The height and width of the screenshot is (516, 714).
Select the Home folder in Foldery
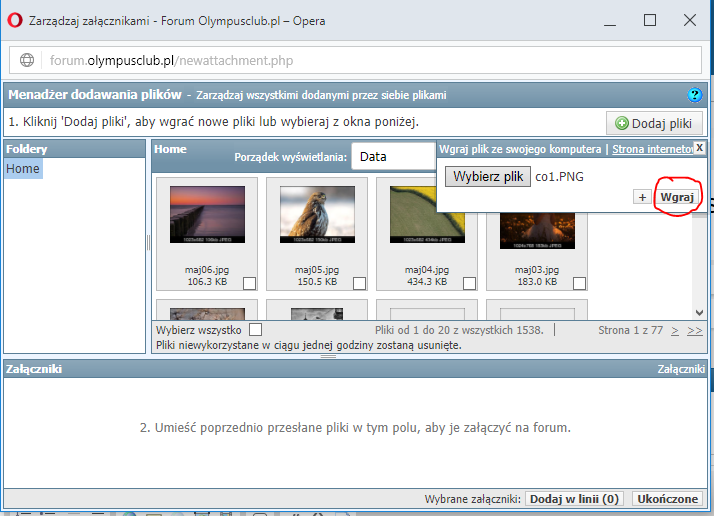(23, 169)
